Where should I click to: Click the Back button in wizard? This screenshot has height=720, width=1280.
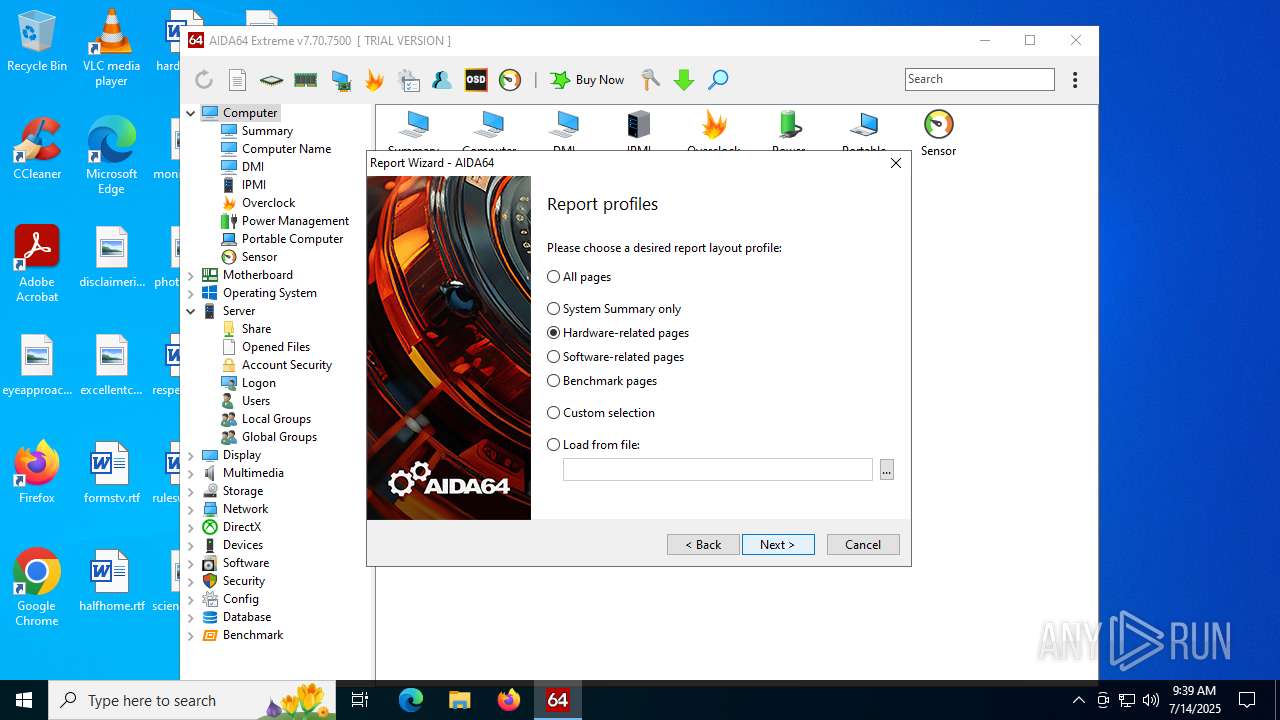[703, 545]
